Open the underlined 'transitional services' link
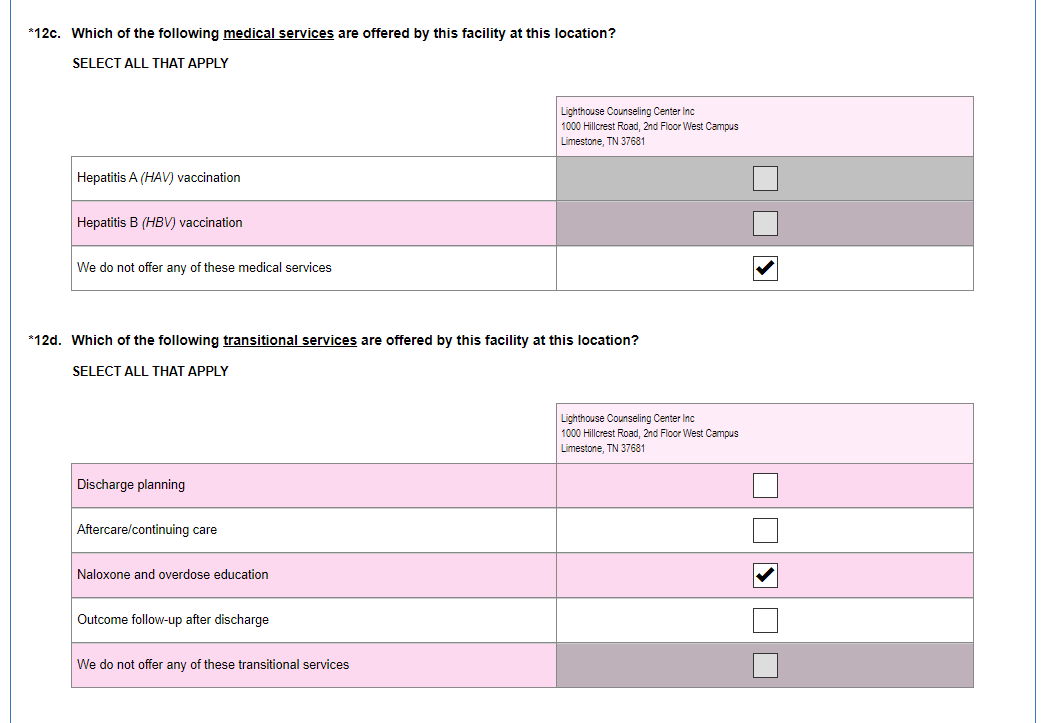This screenshot has height=723, width=1054. point(289,340)
